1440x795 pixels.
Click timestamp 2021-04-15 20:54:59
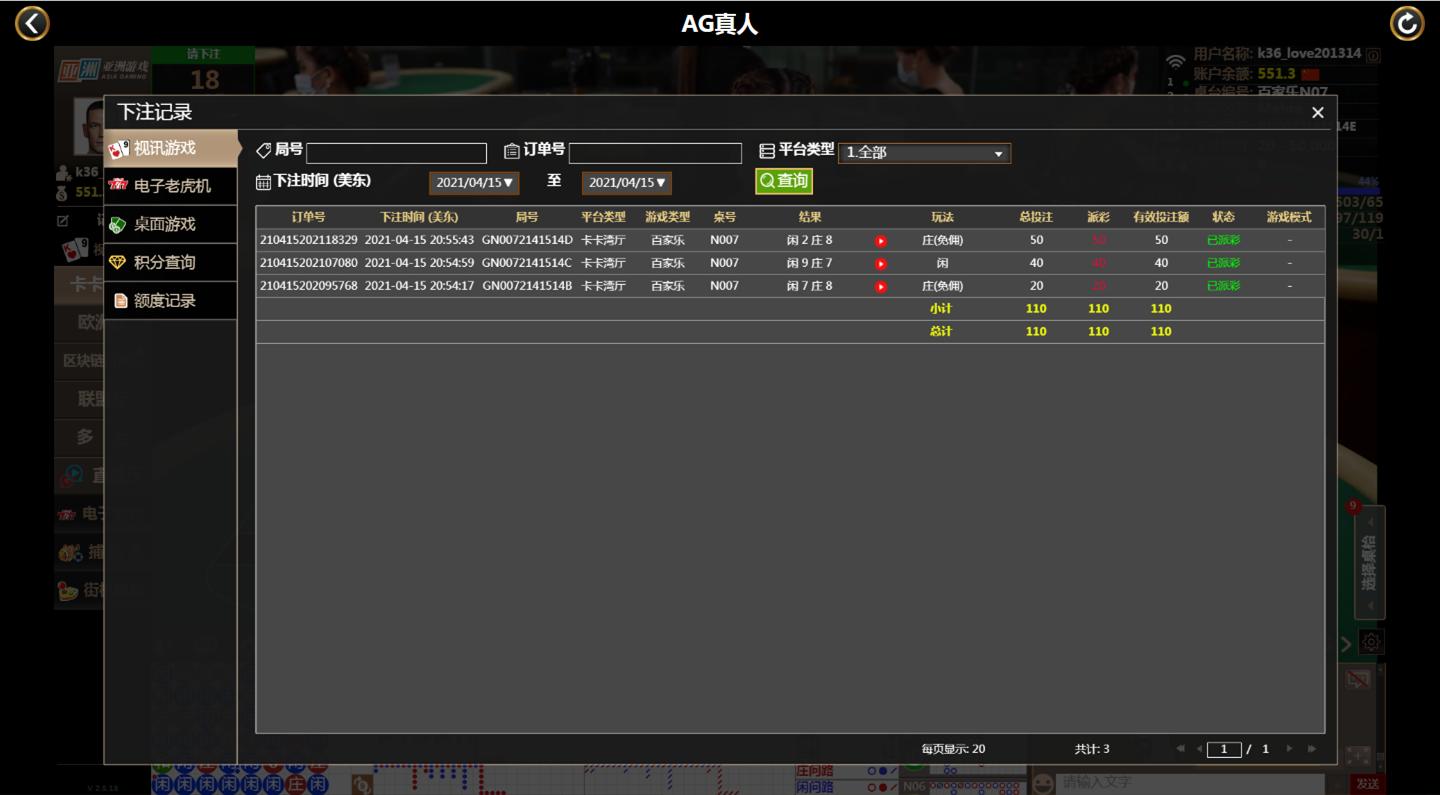click(419, 263)
